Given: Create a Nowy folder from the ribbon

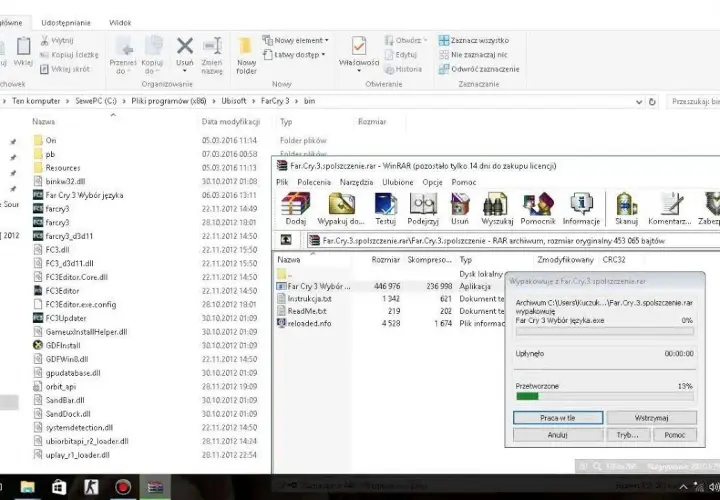Looking at the screenshot, I should pyautogui.click(x=246, y=55).
